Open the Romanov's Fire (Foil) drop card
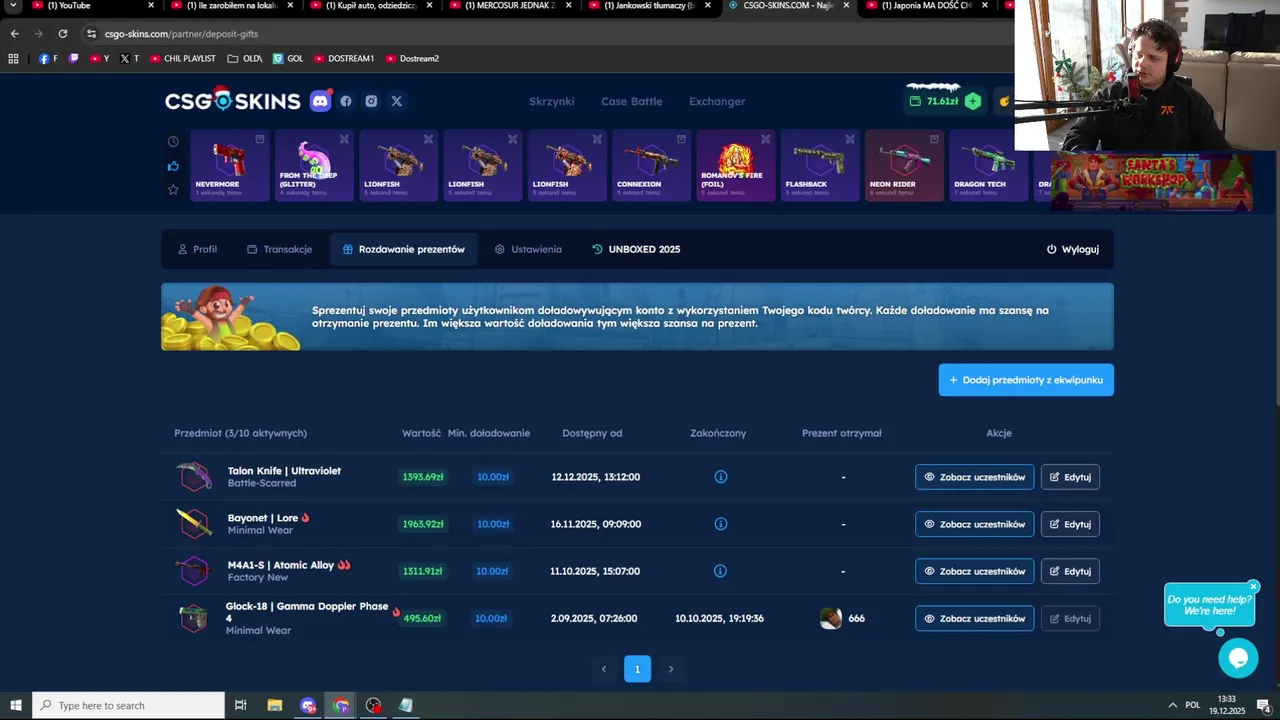 point(735,165)
